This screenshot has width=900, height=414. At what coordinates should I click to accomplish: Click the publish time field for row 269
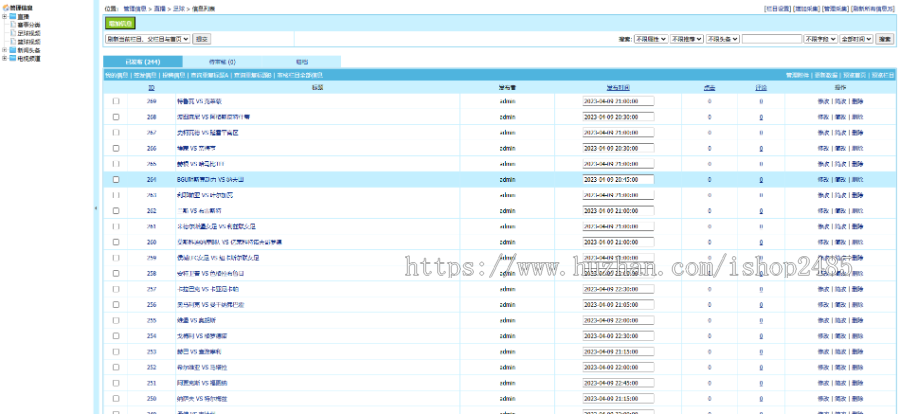[618, 101]
